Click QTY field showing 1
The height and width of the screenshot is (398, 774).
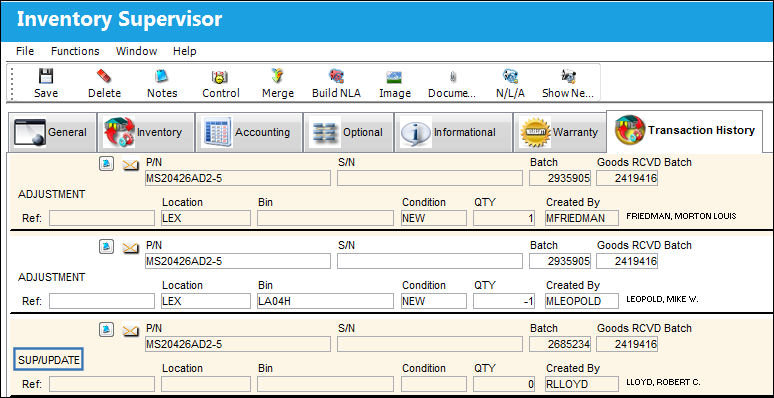[x=504, y=218]
